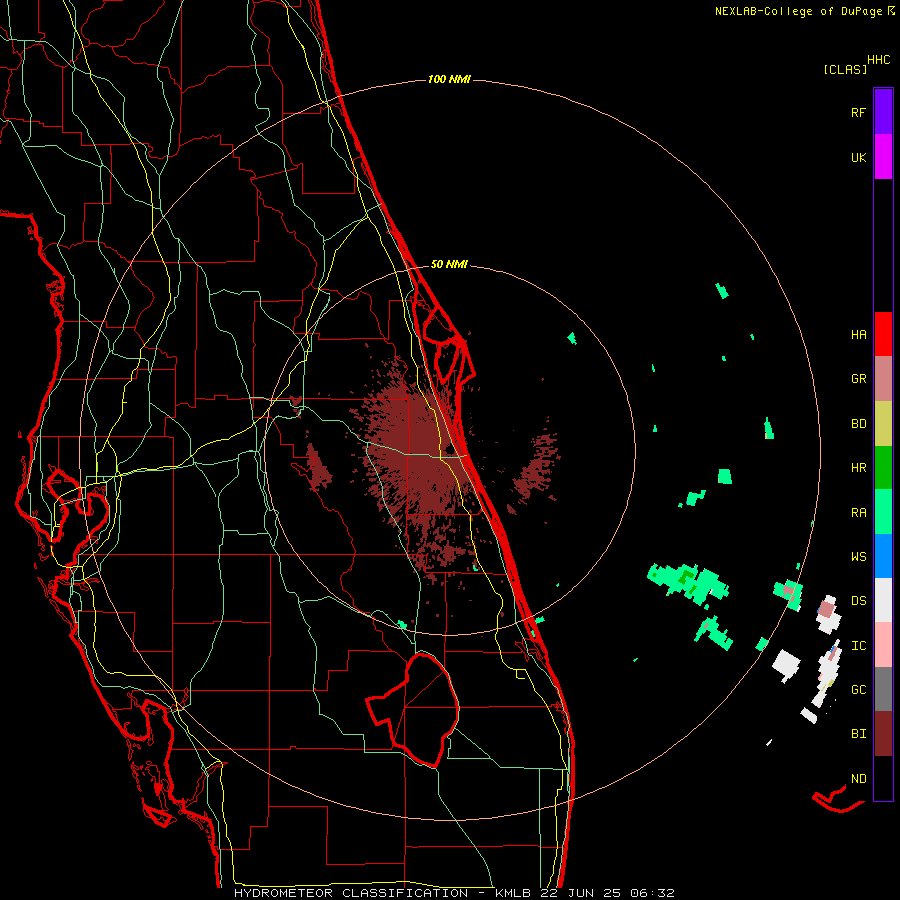This screenshot has height=900, width=900.
Task: Click the gray GC legend color swatch
Action: [x=883, y=689]
